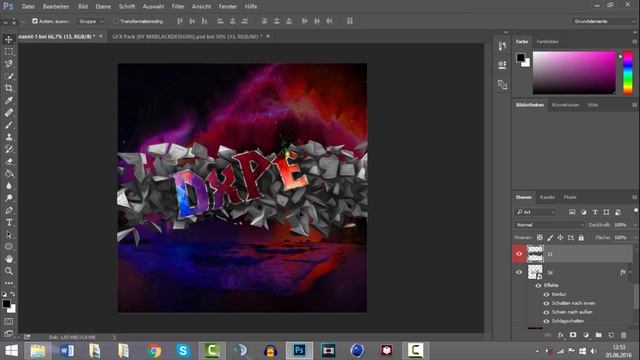
Task: Select the Zoom tool
Action: tap(9, 271)
